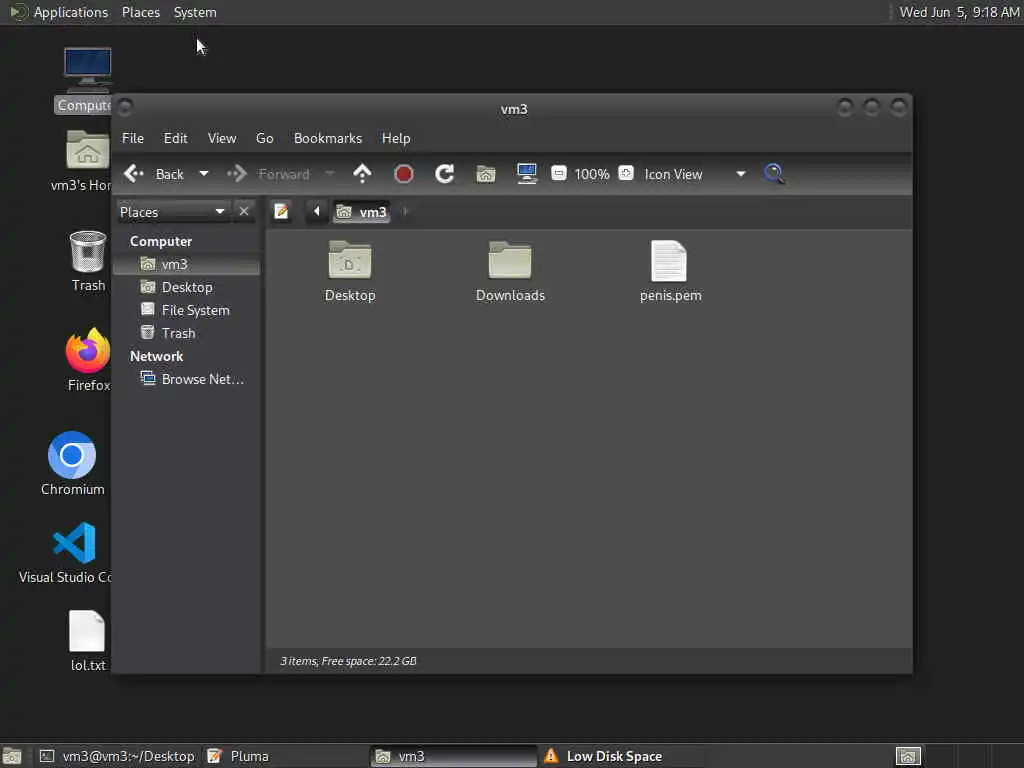1024x768 pixels.
Task: Select the Visual Studio Code desktop icon
Action: click(x=67, y=552)
